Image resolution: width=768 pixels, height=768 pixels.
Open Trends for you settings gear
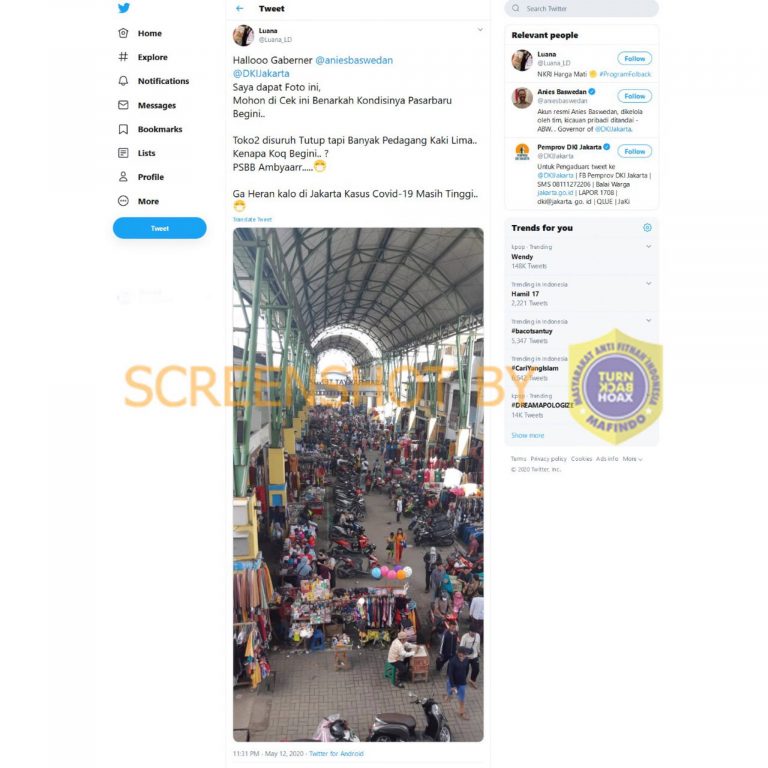click(x=647, y=228)
